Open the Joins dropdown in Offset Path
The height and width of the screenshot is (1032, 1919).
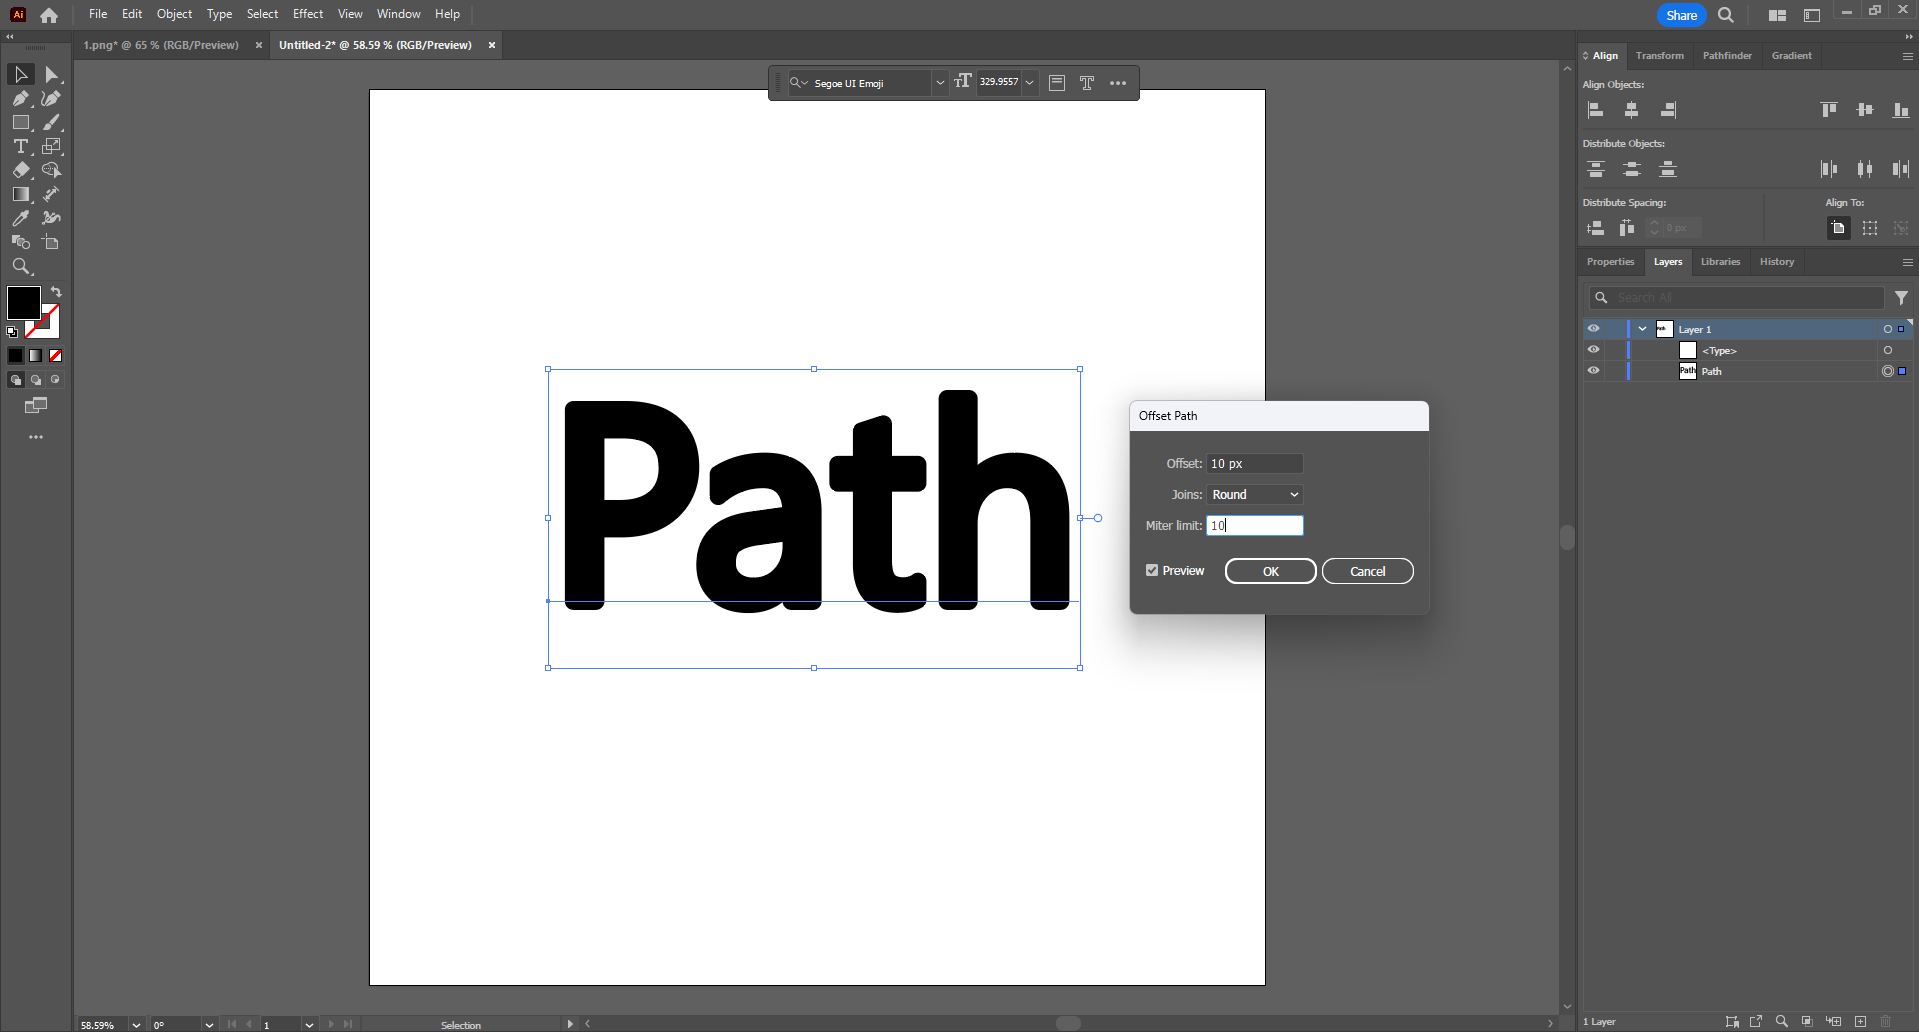click(x=1253, y=494)
